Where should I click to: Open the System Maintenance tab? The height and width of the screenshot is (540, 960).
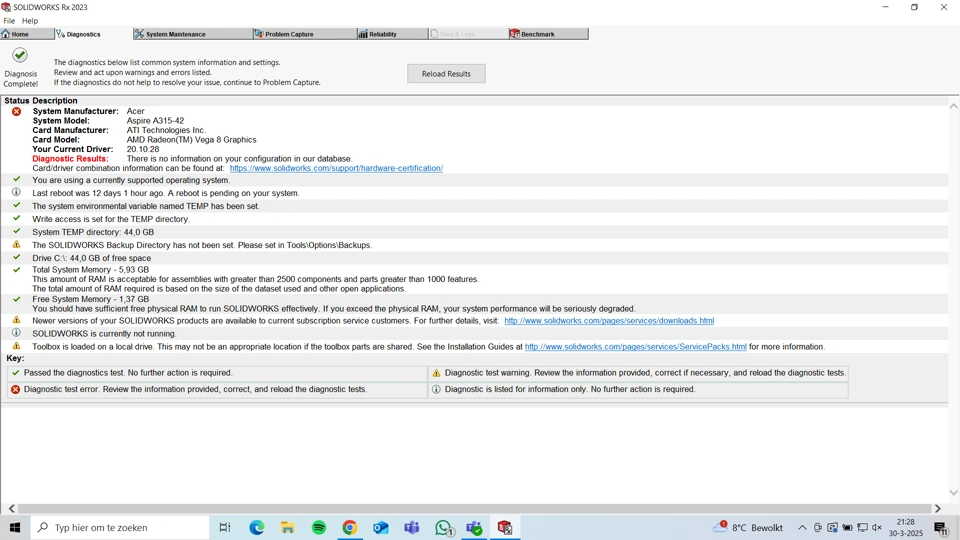click(x=192, y=34)
